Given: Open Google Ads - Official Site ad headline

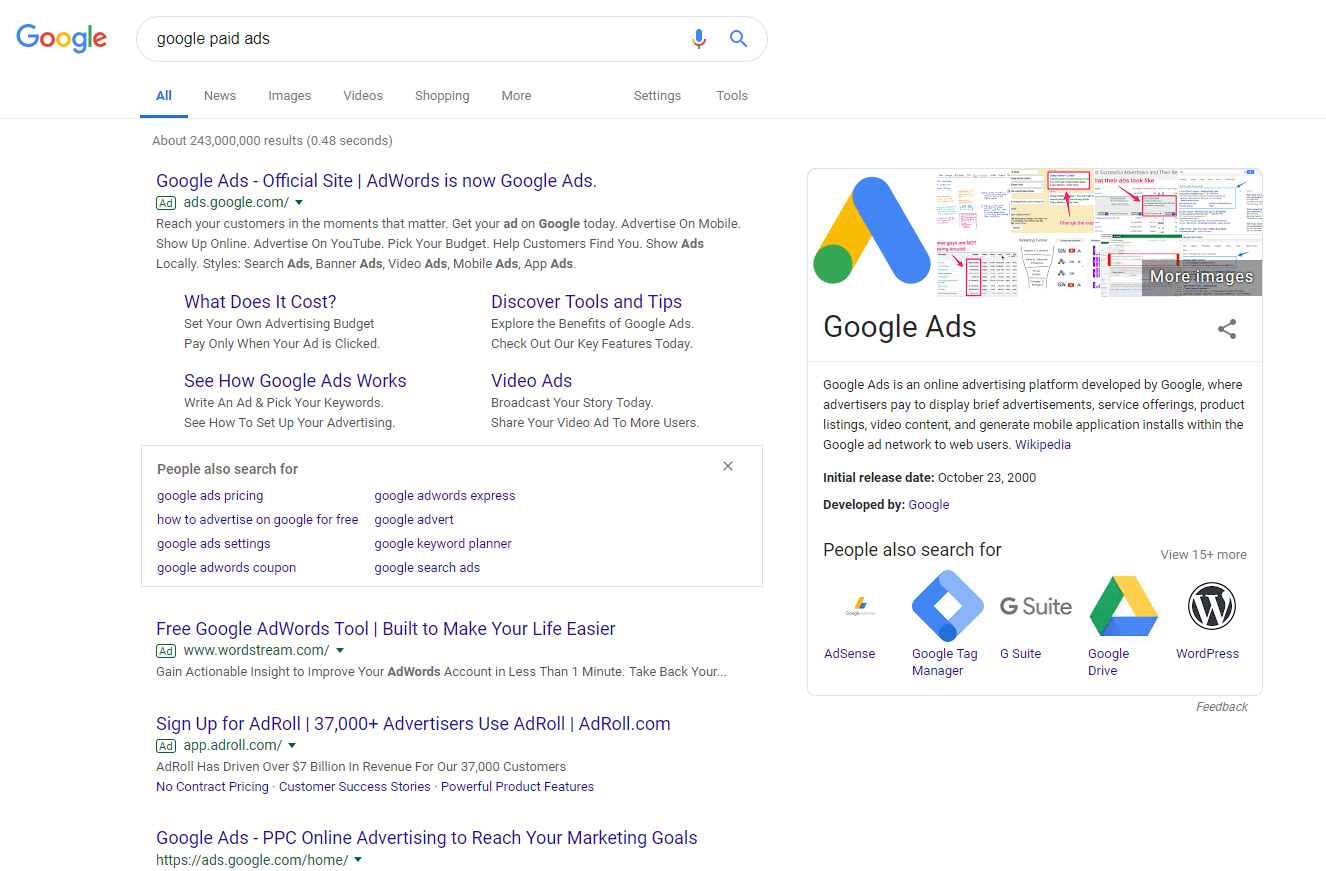Looking at the screenshot, I should click(x=376, y=181).
